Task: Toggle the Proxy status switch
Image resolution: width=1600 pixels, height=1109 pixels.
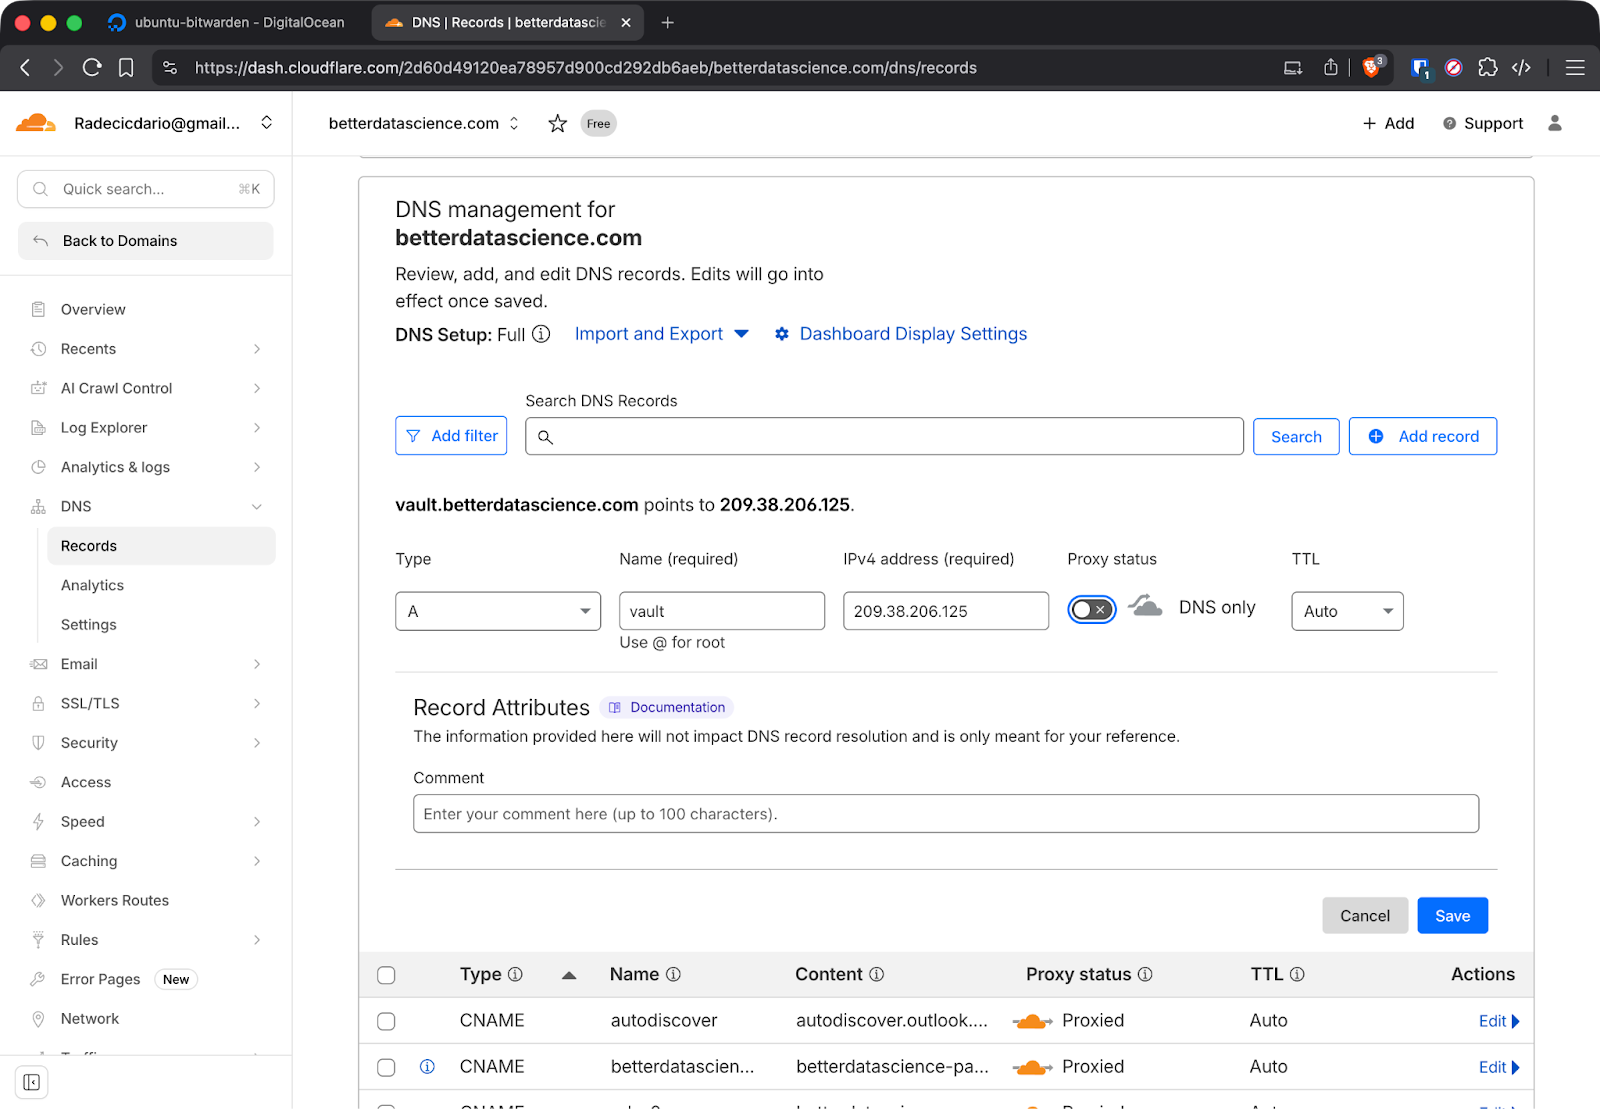Action: coord(1091,609)
